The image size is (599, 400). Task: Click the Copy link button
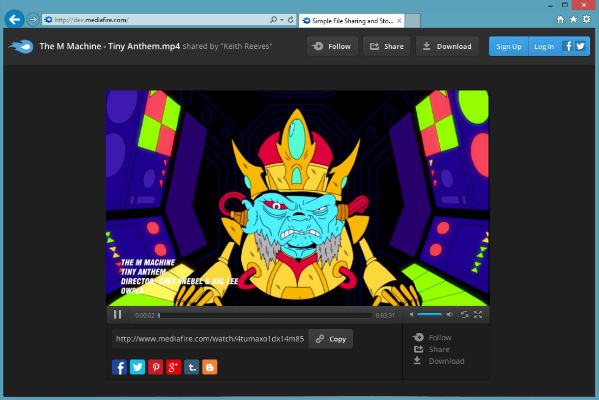tap(331, 339)
